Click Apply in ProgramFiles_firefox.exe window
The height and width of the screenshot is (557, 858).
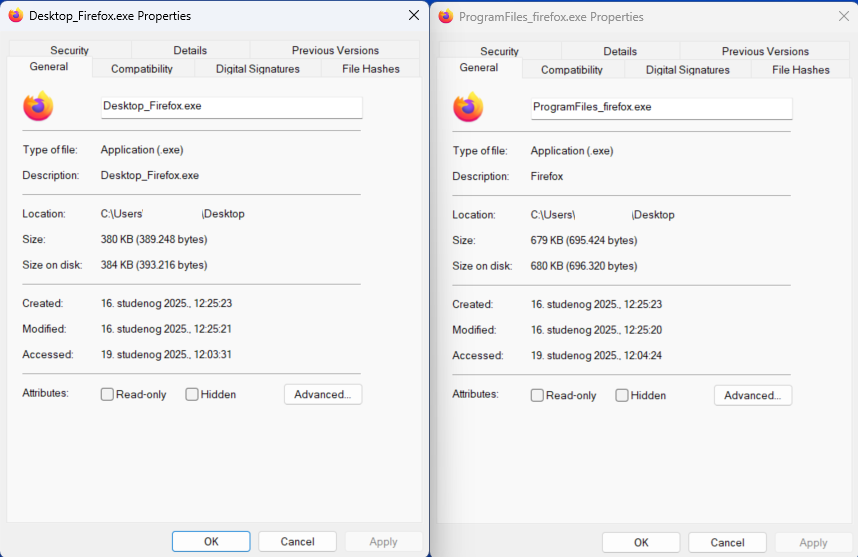pyautogui.click(x=813, y=543)
